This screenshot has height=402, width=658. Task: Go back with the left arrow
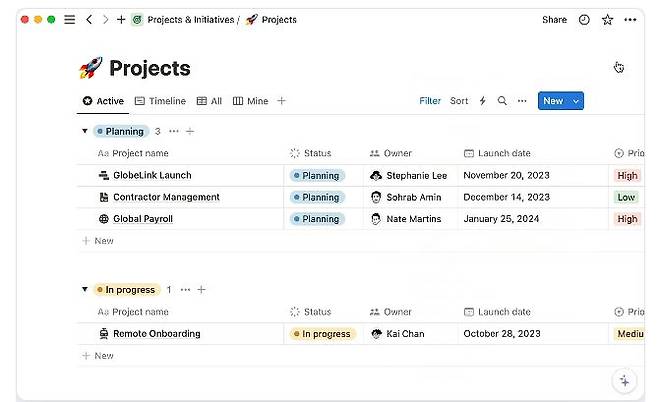pyautogui.click(x=89, y=20)
